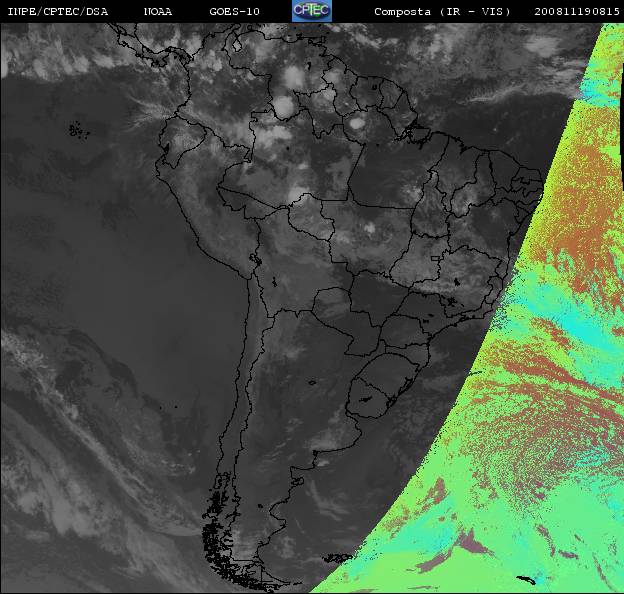This screenshot has width=624, height=594.
Task: Click the Mar Chiquita lake in Argentina
Action: (312, 383)
